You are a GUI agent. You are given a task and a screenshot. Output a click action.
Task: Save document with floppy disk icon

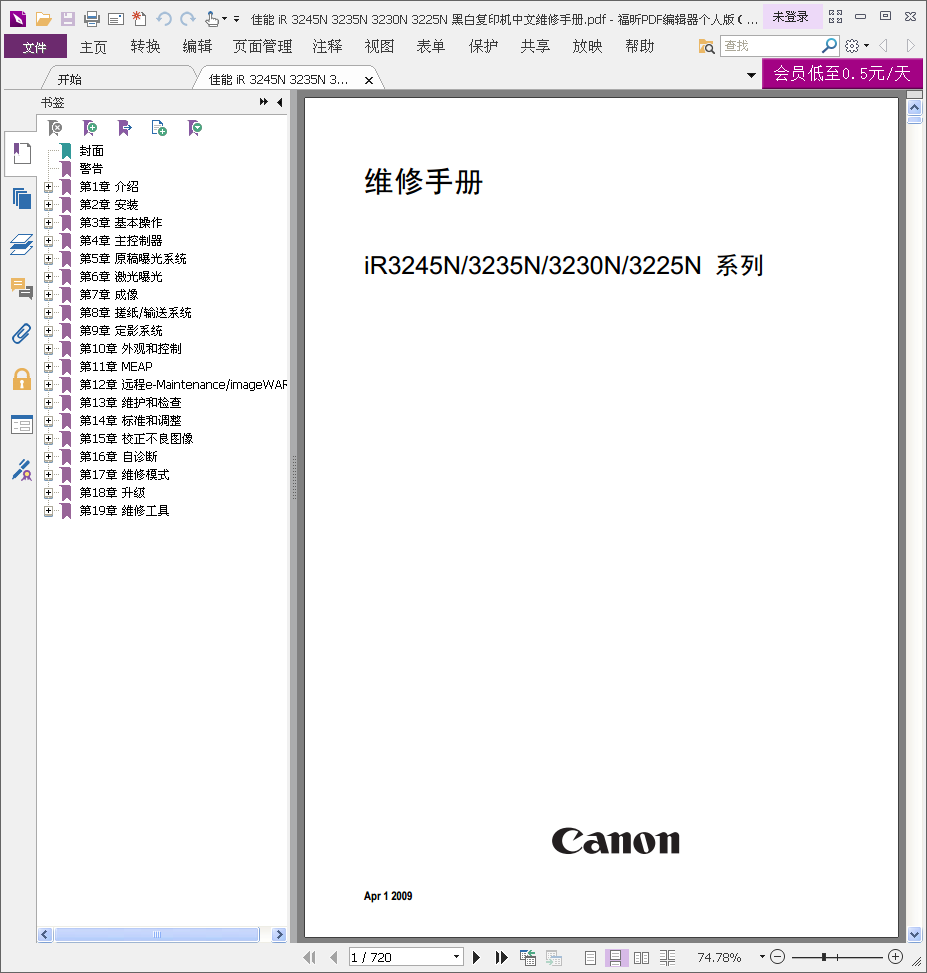pos(68,19)
